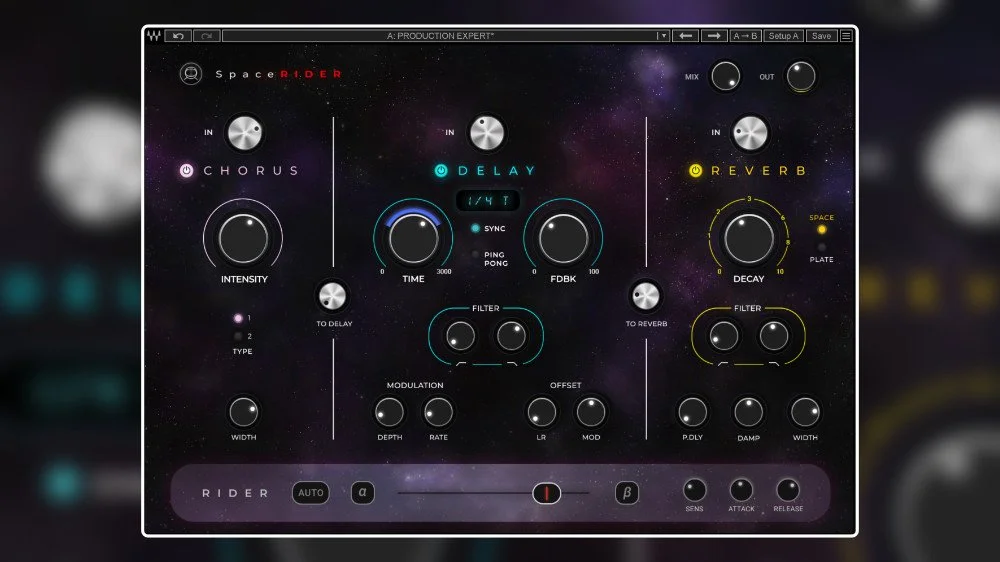
Task: Click the rider Release knob
Action: pos(788,490)
